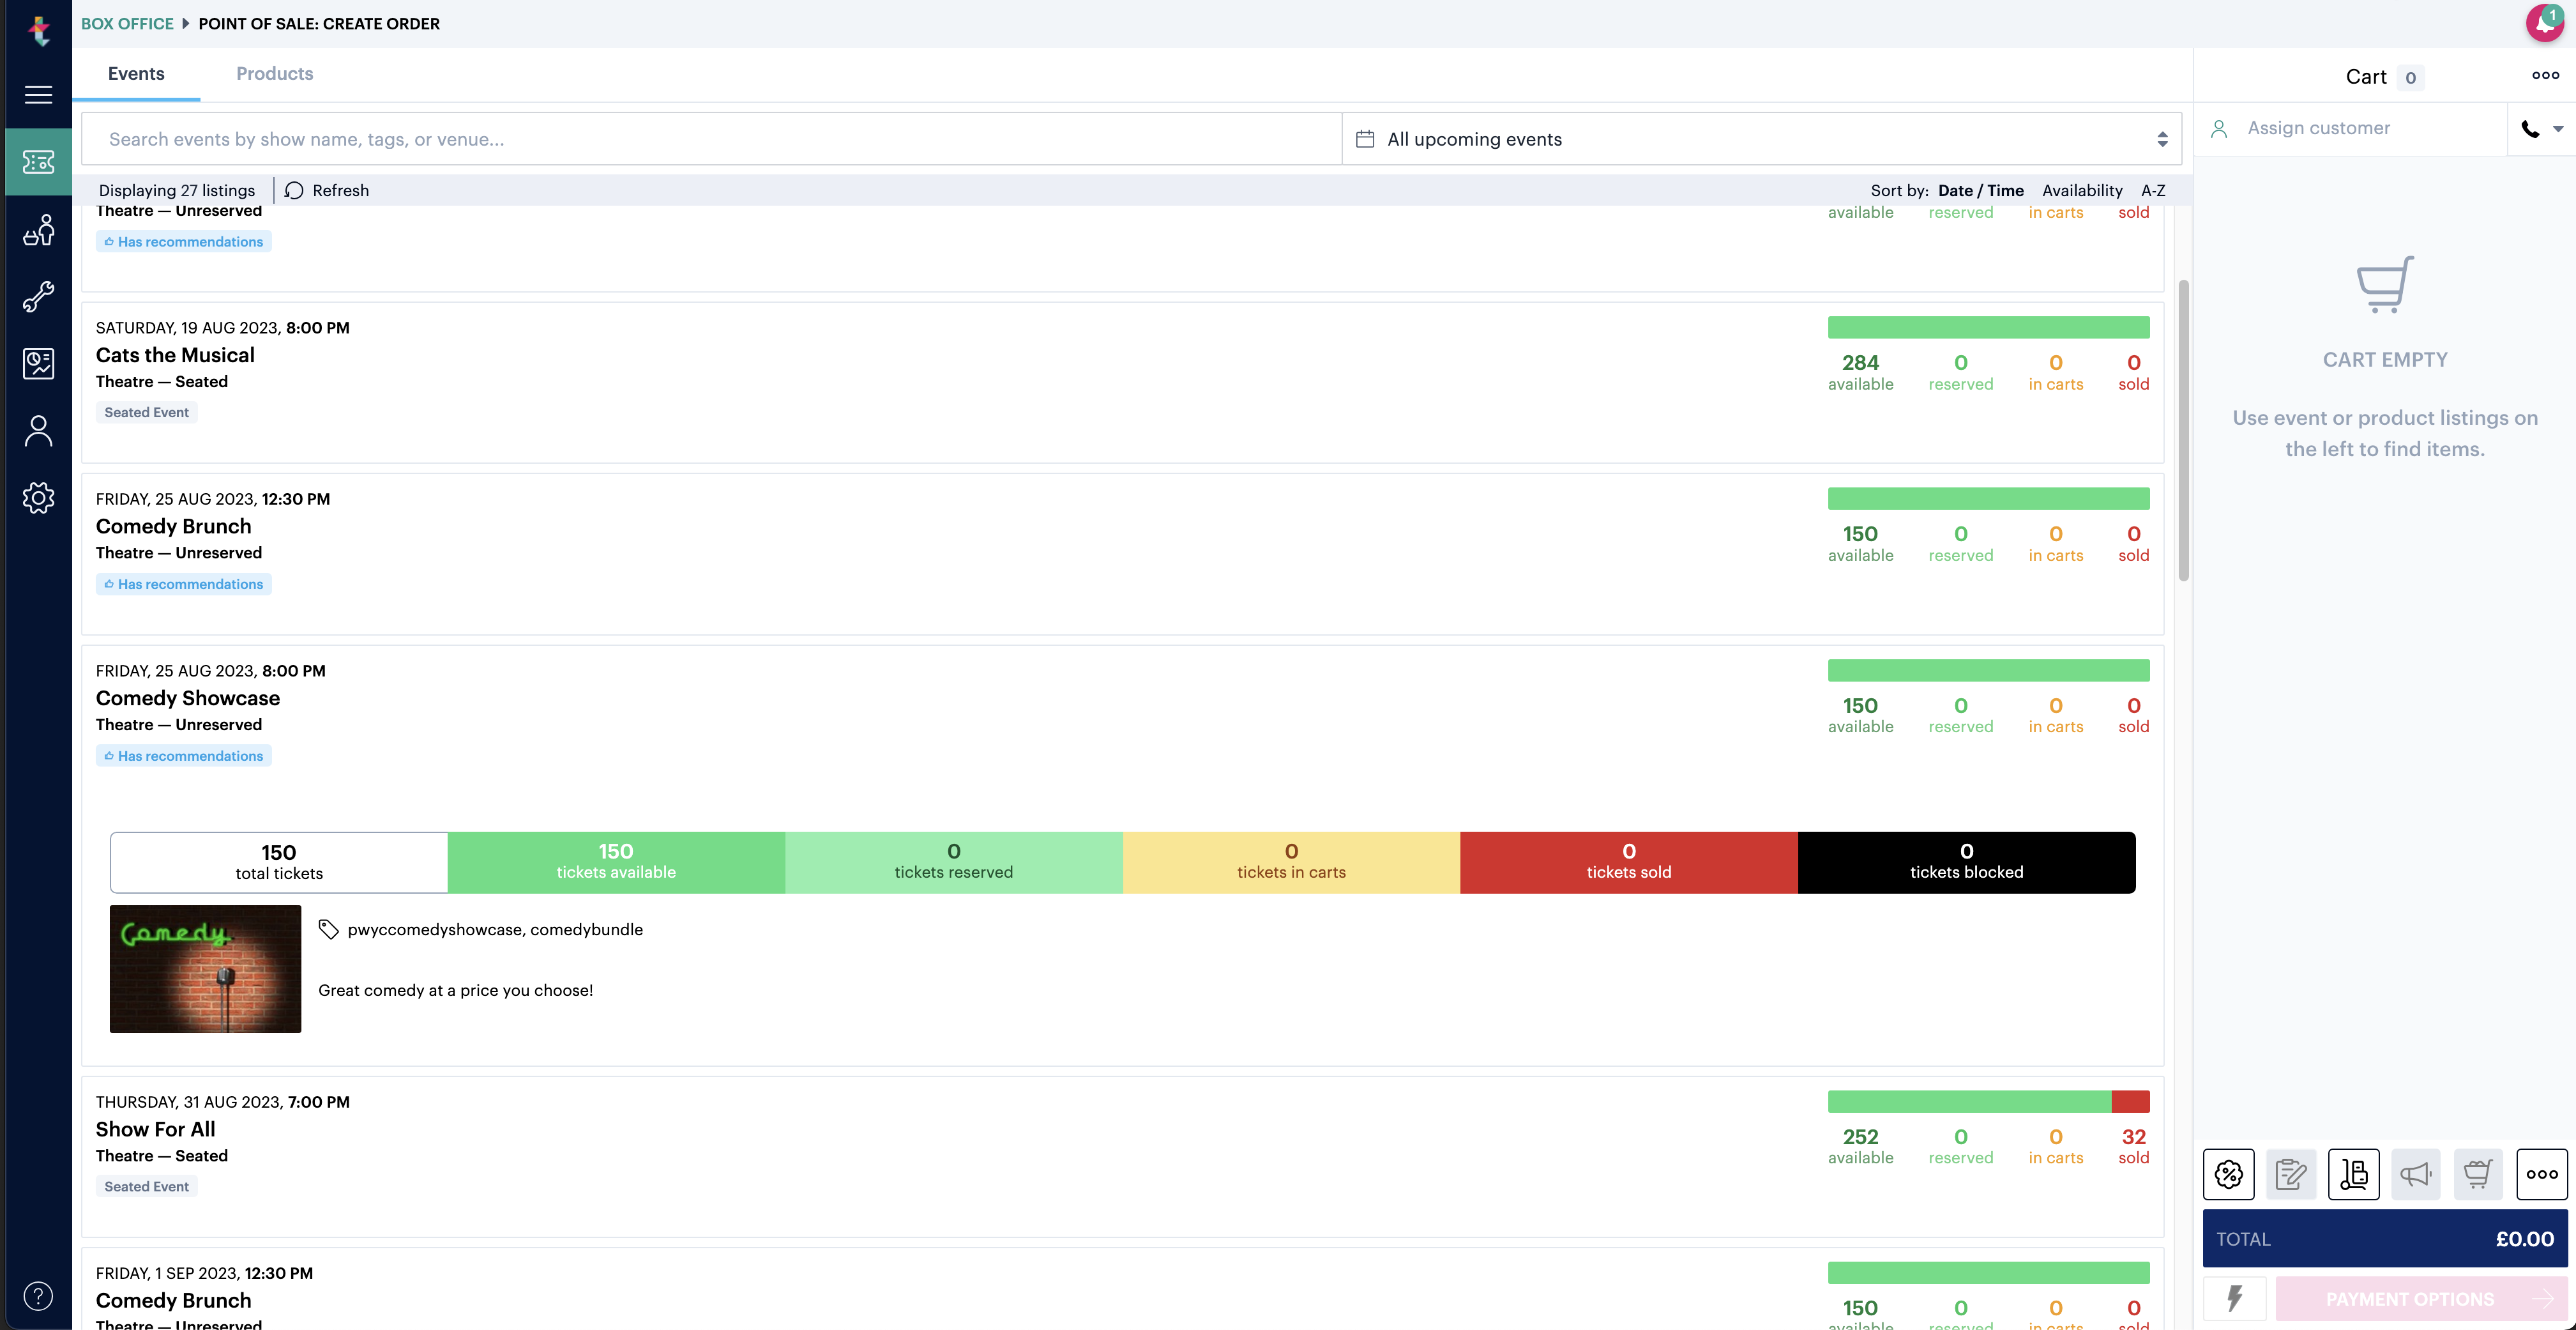The image size is (2576, 1330).
Task: Open the reports chart icon in sidebar
Action: click(38, 364)
